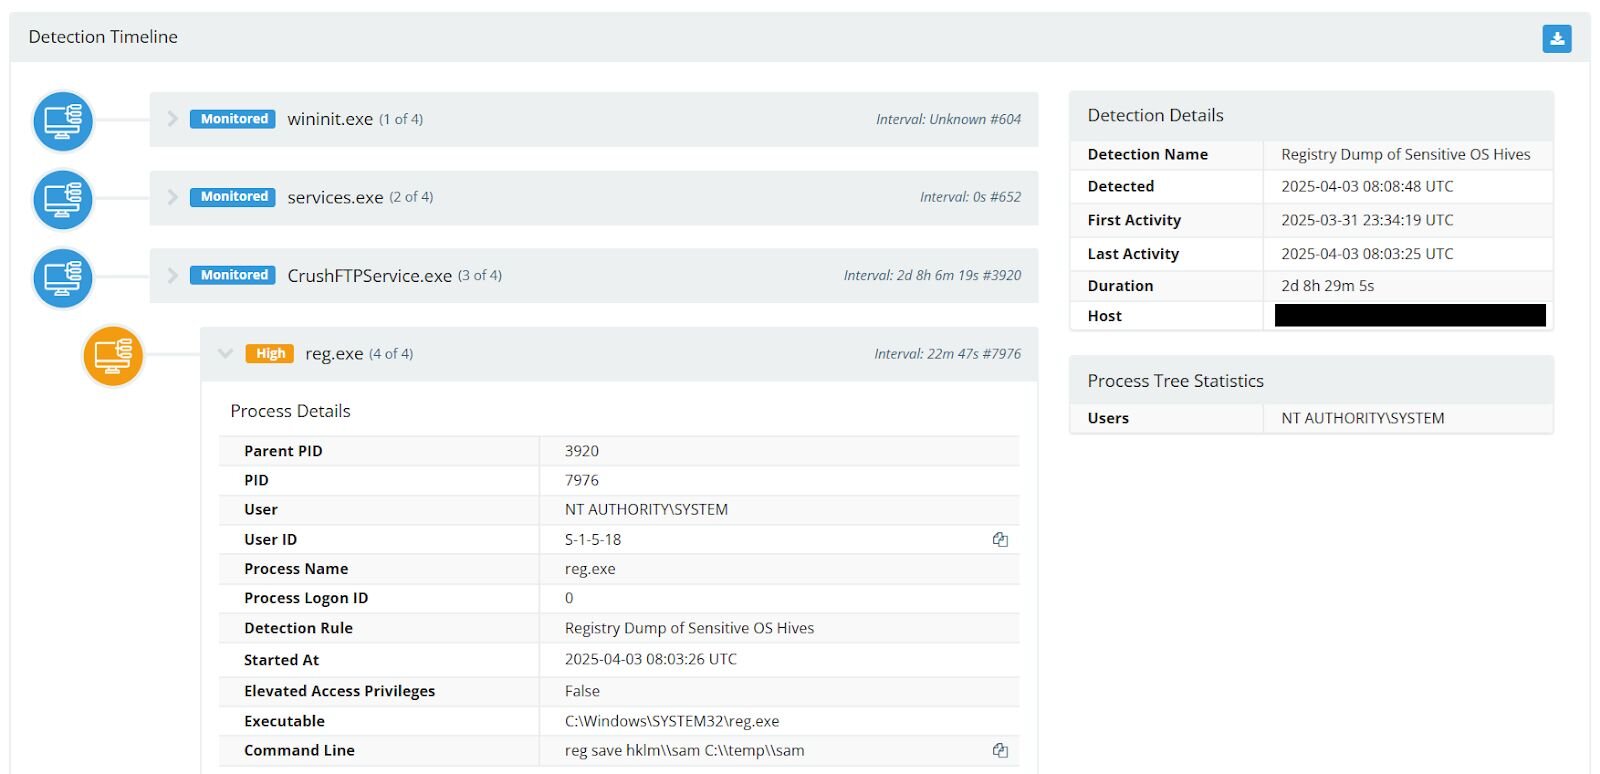This screenshot has height=774, width=1600.
Task: Click the Monitored badge on CrushFTPService.exe
Action: [233, 275]
